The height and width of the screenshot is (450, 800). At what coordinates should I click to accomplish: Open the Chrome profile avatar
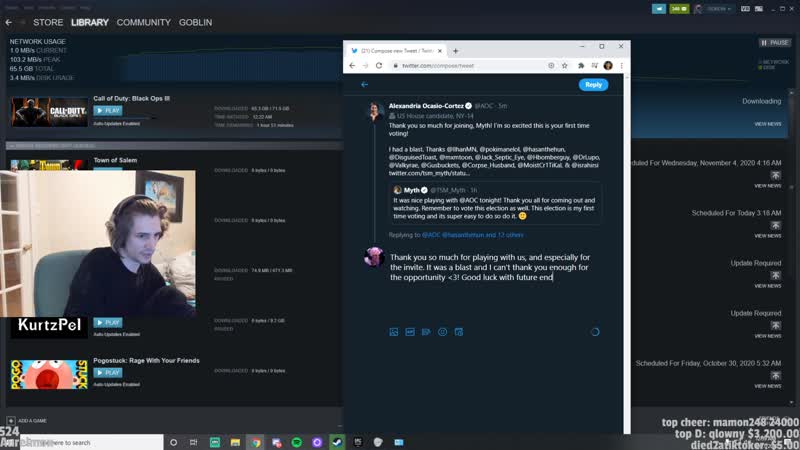click(x=608, y=66)
